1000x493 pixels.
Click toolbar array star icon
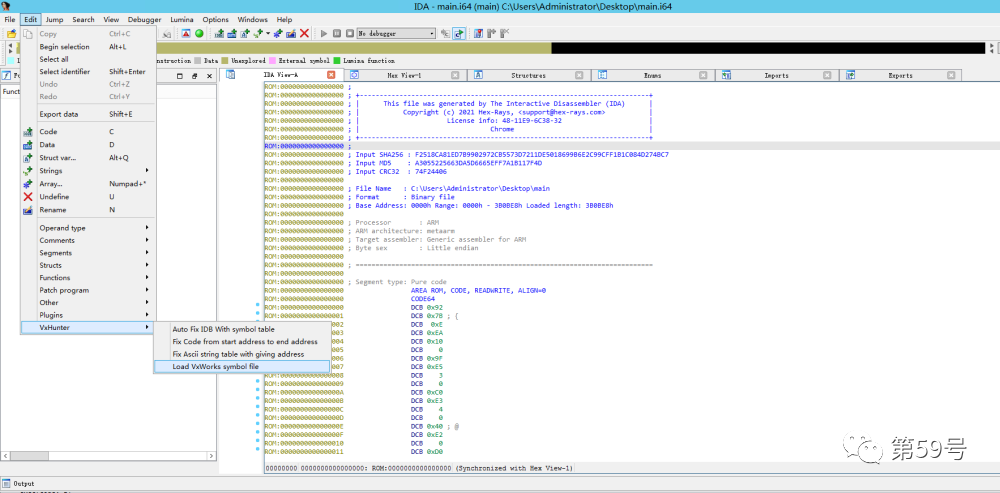click(x=277, y=34)
